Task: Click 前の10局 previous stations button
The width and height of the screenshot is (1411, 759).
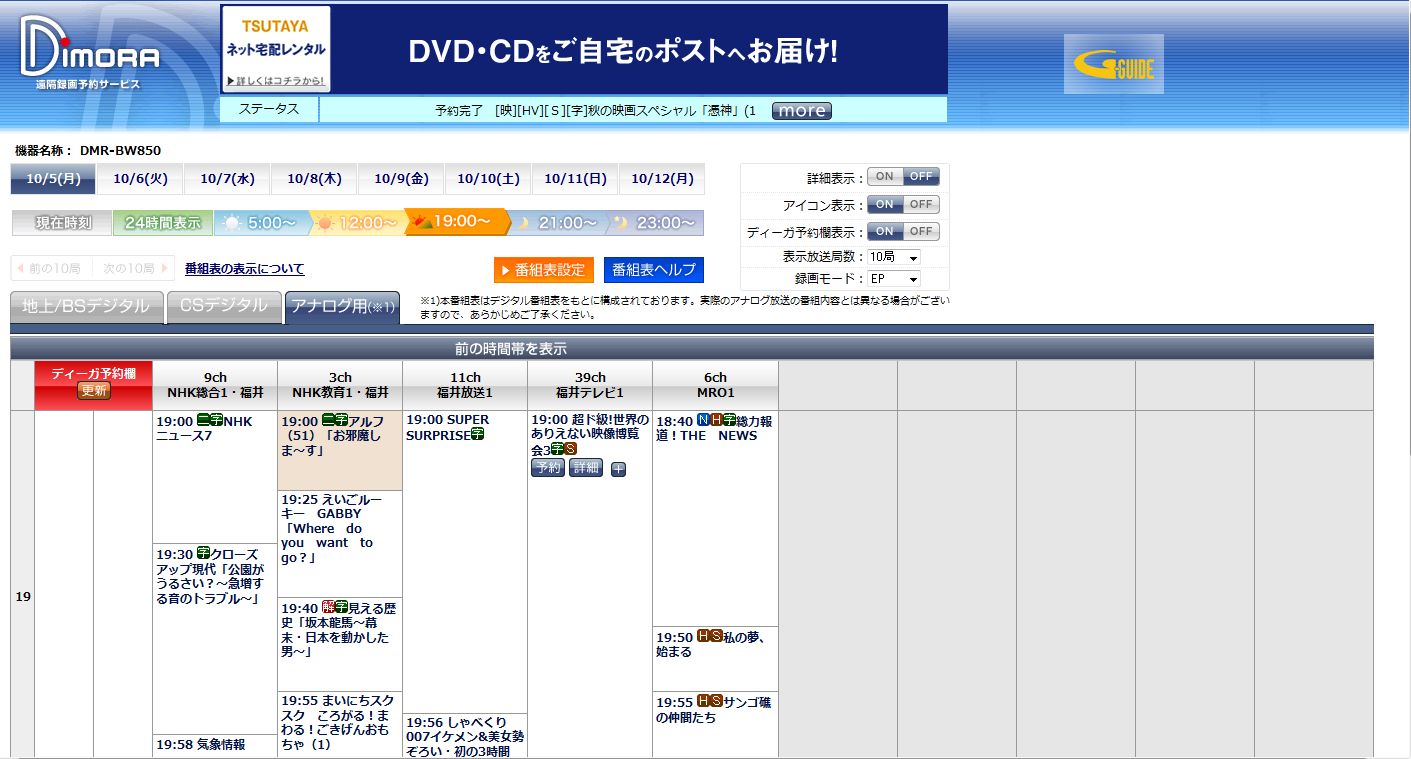Action: (x=51, y=268)
